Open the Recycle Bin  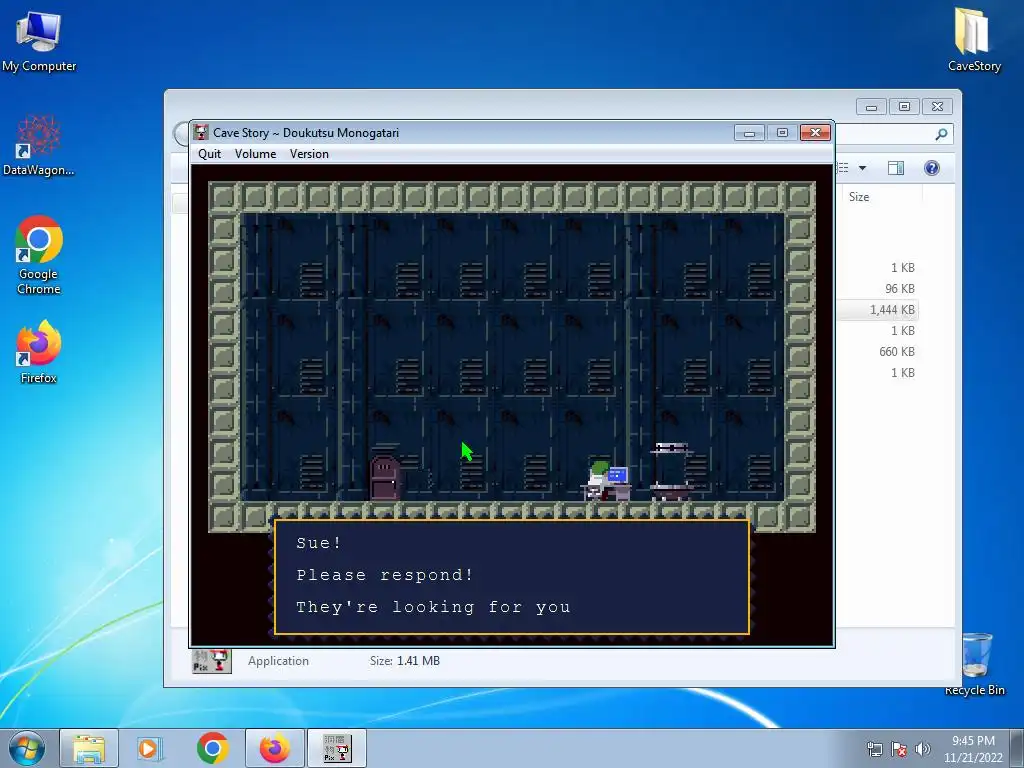point(975,663)
